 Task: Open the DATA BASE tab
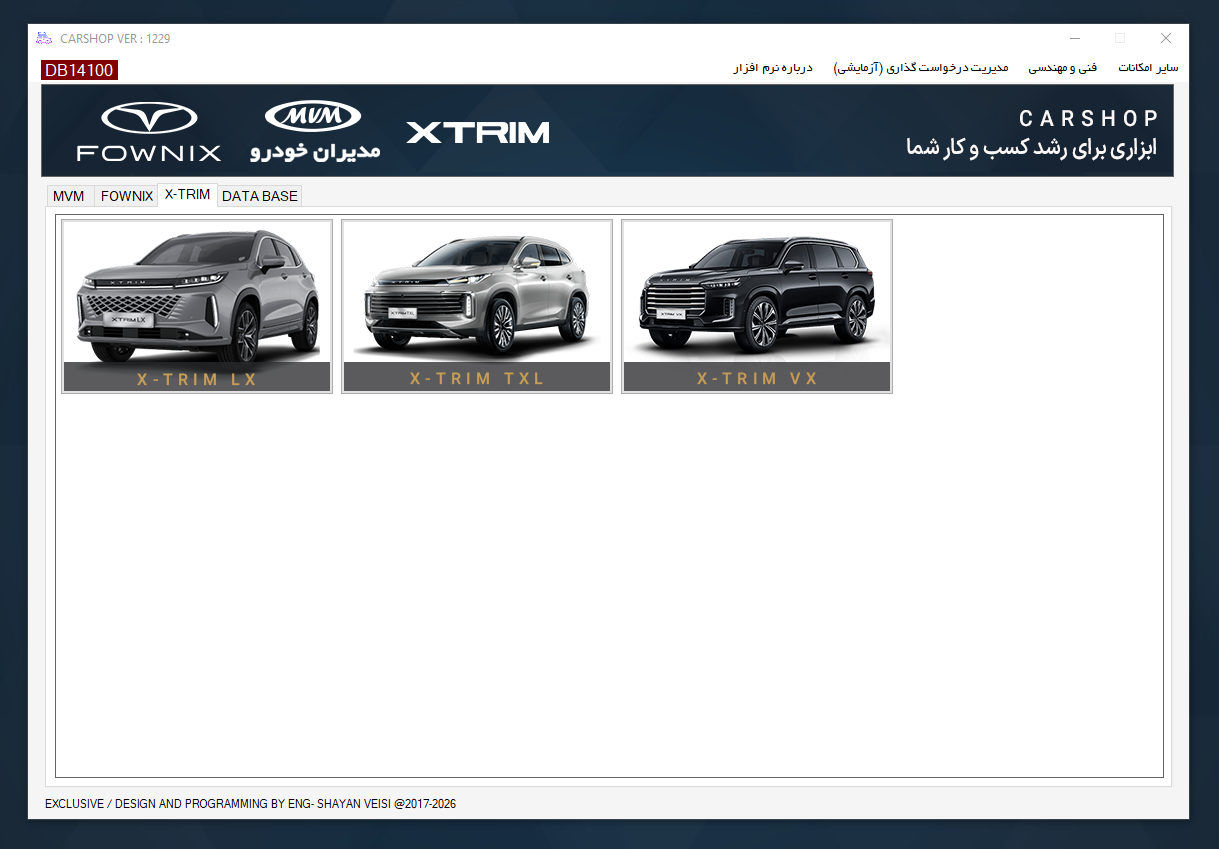coord(260,196)
